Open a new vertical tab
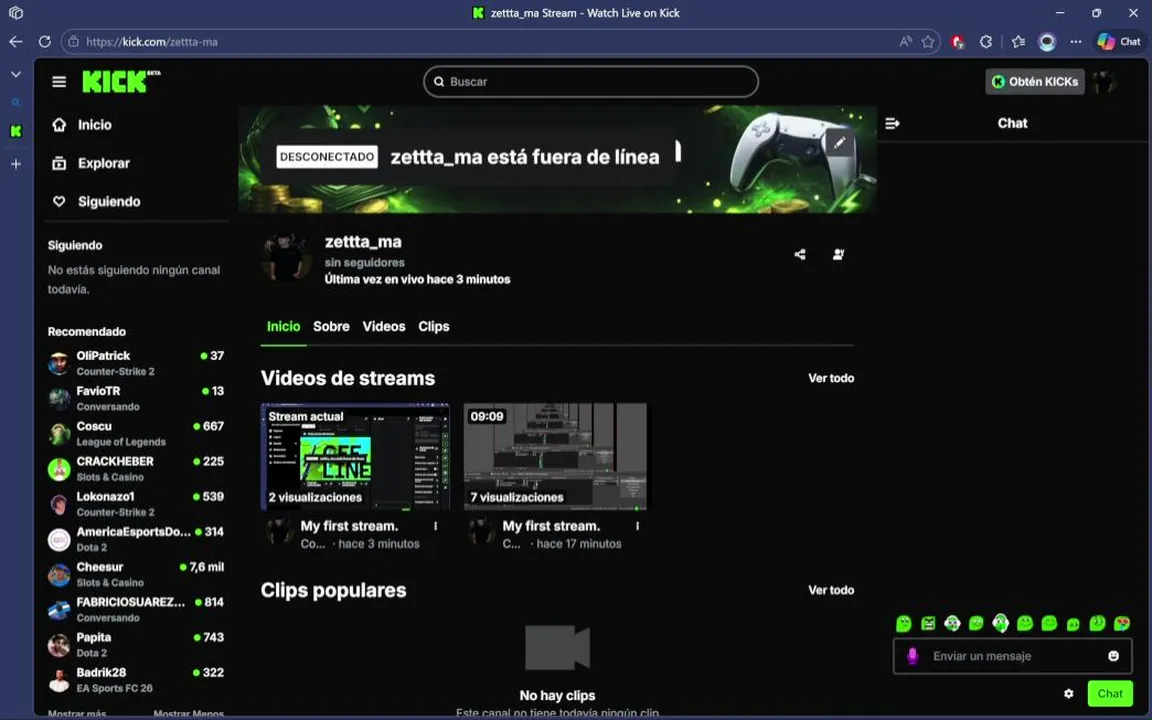The image size is (1152, 720). (x=15, y=164)
